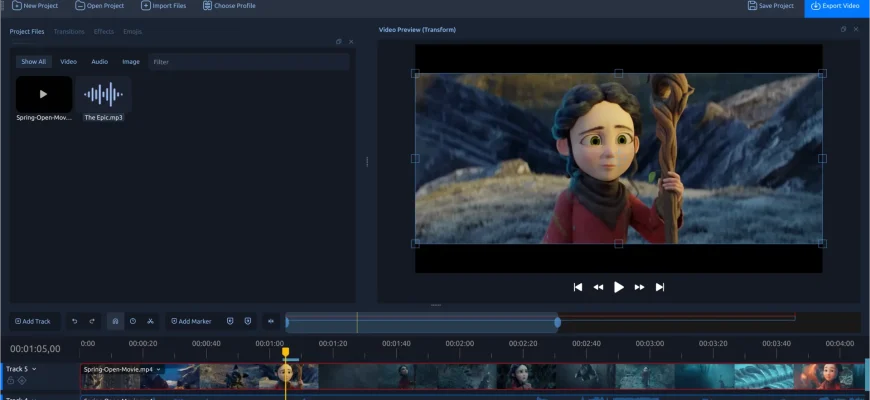Image resolution: width=870 pixels, height=400 pixels.
Task: Open the Effects tab
Action: (x=104, y=32)
